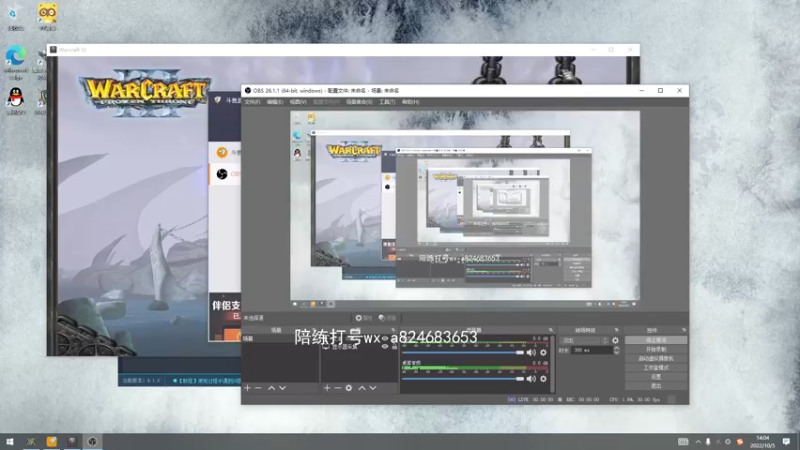Screen dimensions: 800x450
Task: Pop out the Scene Transitions dock panel
Action: click(x=616, y=330)
